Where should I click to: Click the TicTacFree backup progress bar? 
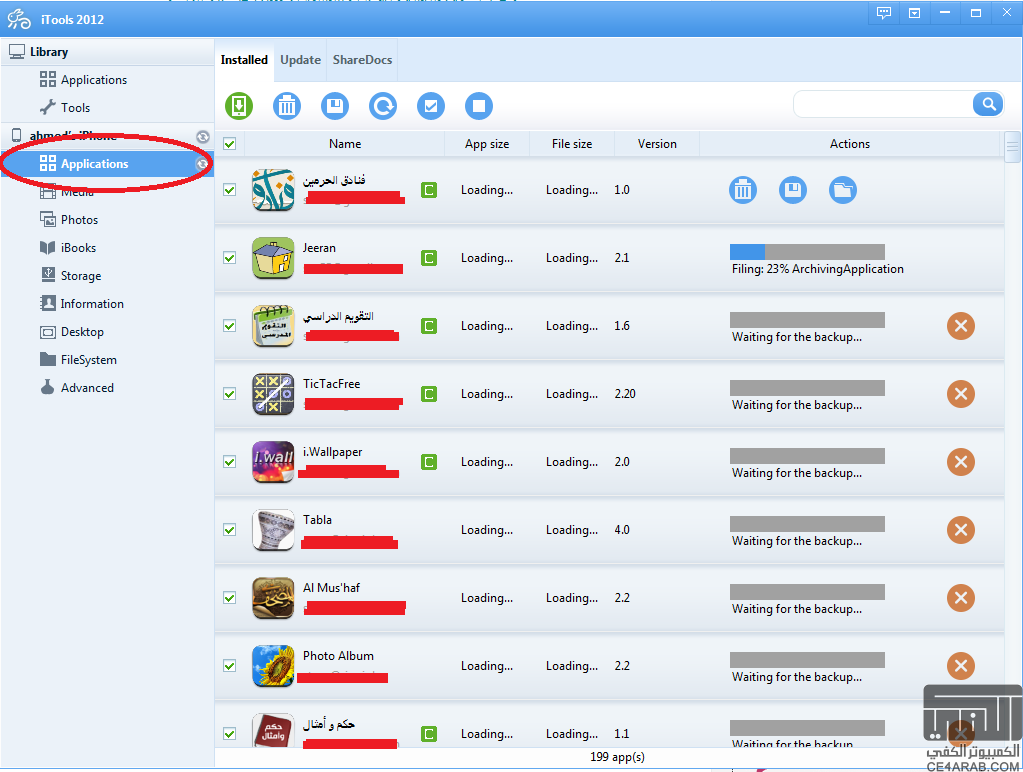coord(807,388)
